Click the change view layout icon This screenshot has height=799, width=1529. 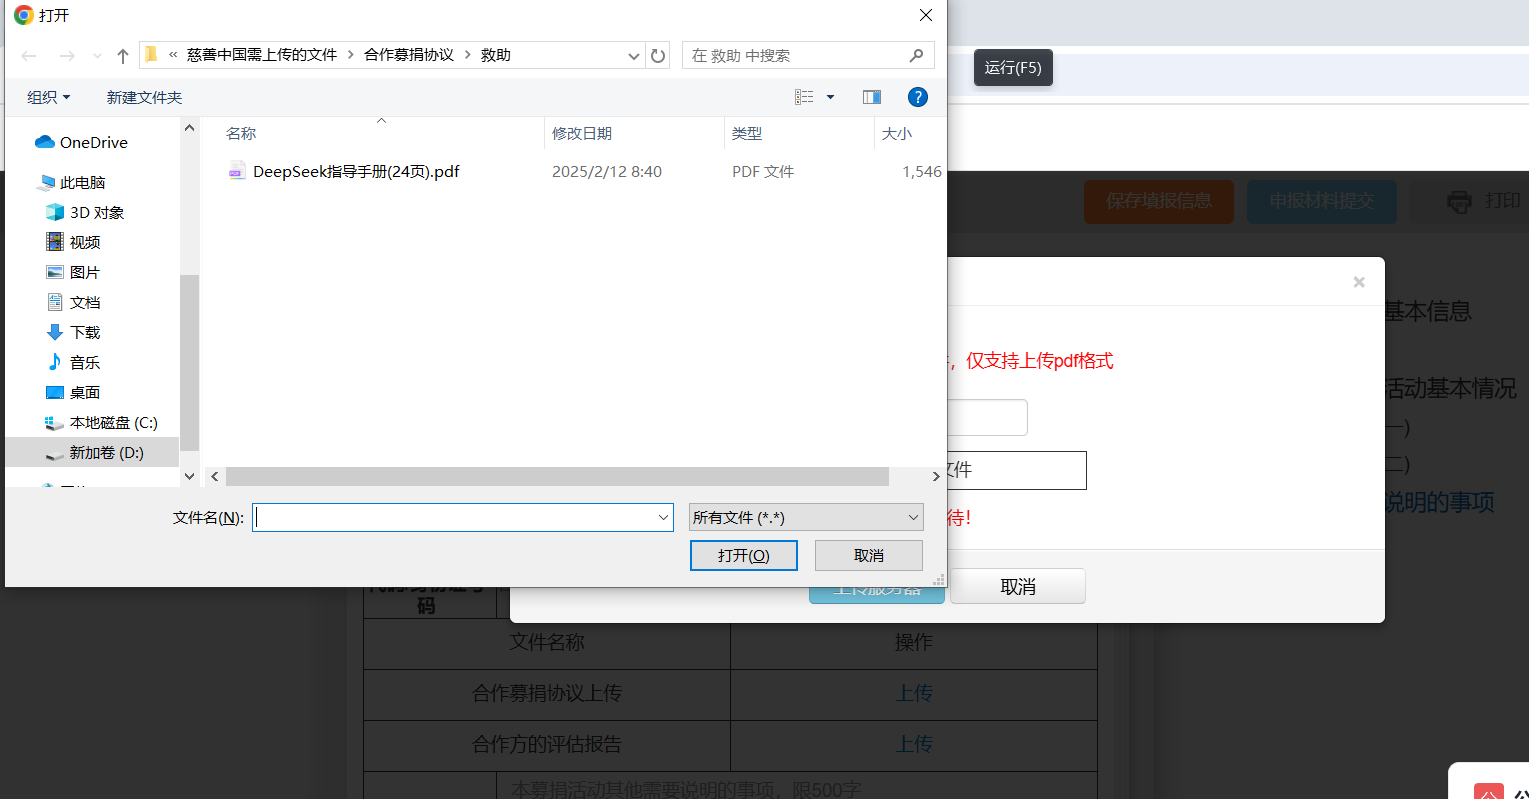(x=804, y=97)
